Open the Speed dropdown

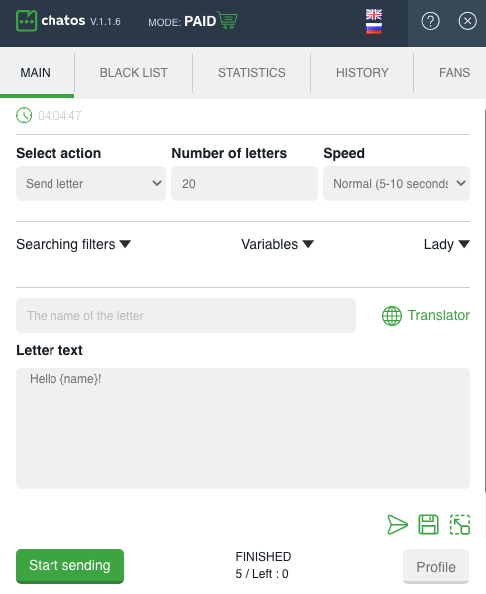[x=396, y=183]
